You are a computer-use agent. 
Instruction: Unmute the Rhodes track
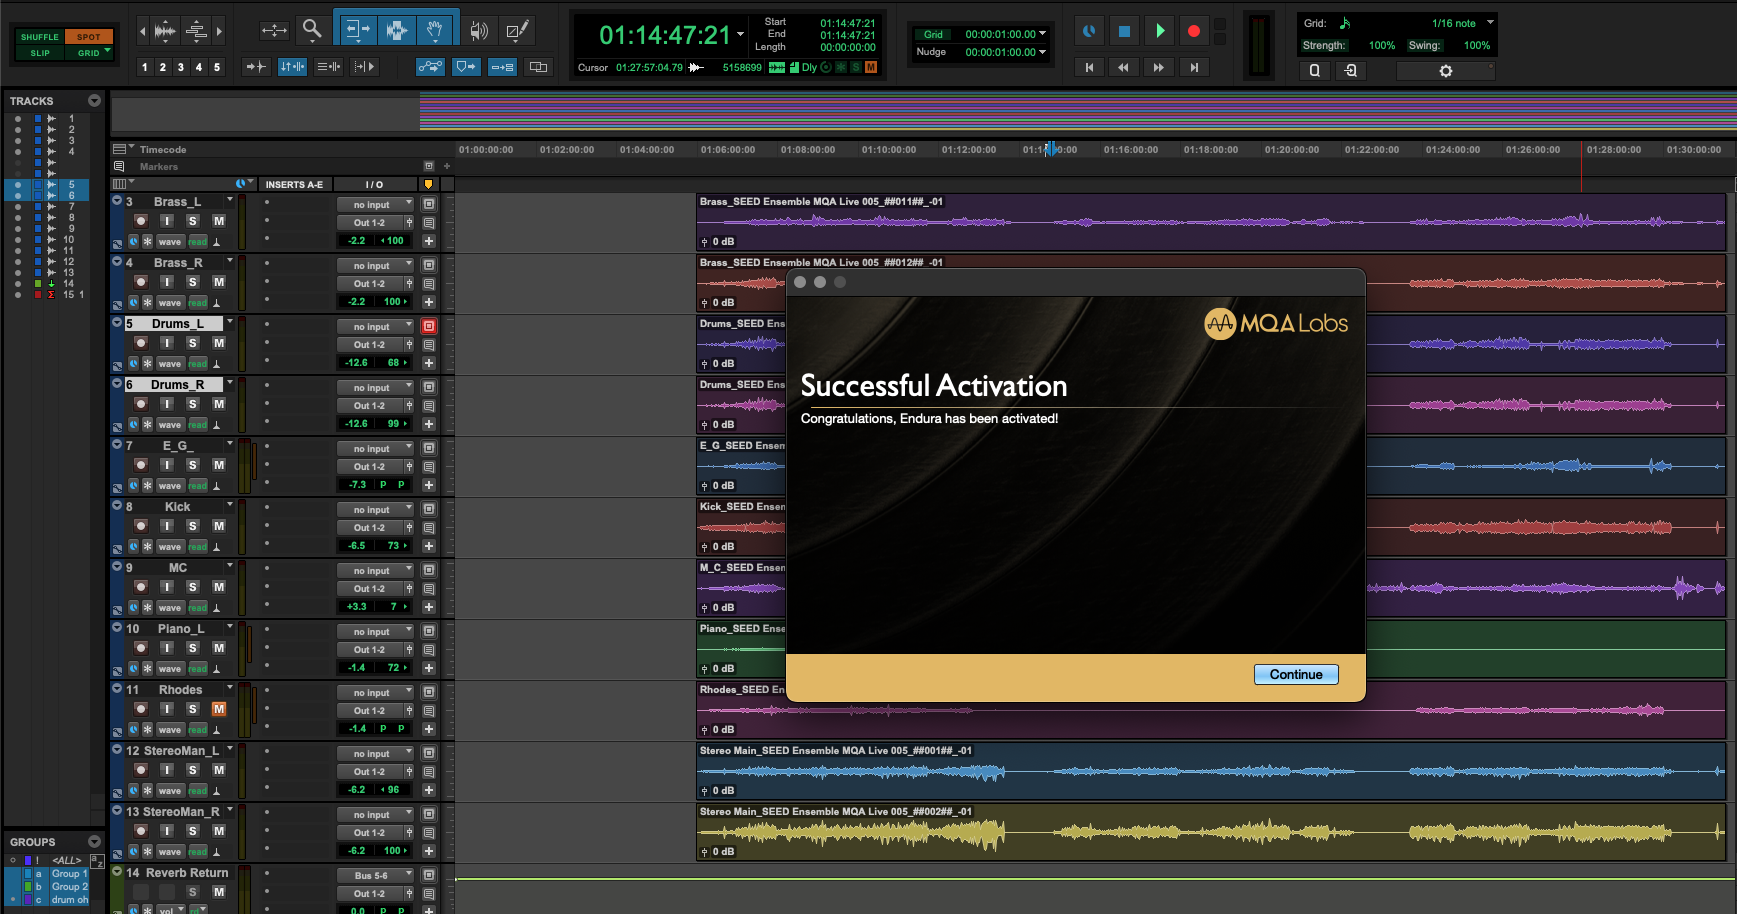point(219,709)
